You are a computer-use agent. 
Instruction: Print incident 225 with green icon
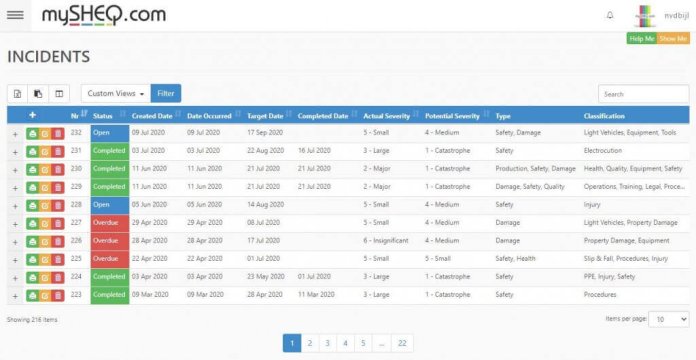pyautogui.click(x=32, y=260)
